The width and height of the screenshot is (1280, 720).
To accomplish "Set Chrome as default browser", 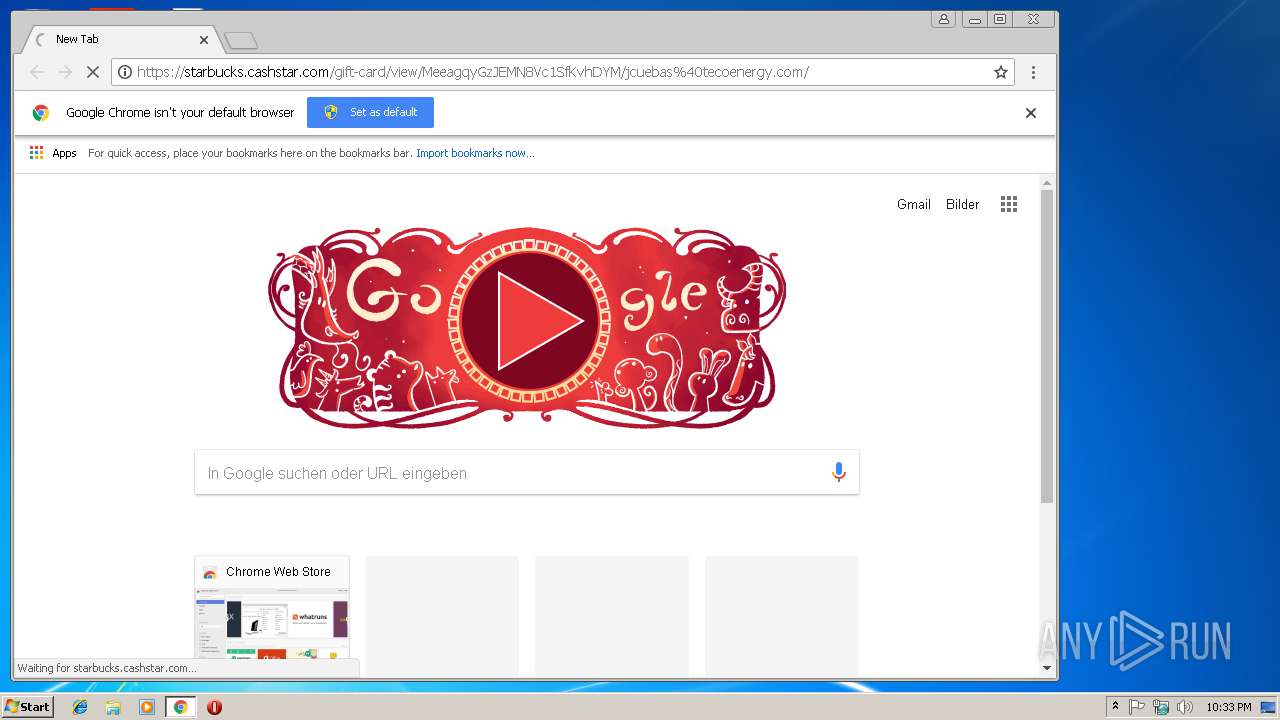I will 370,112.
